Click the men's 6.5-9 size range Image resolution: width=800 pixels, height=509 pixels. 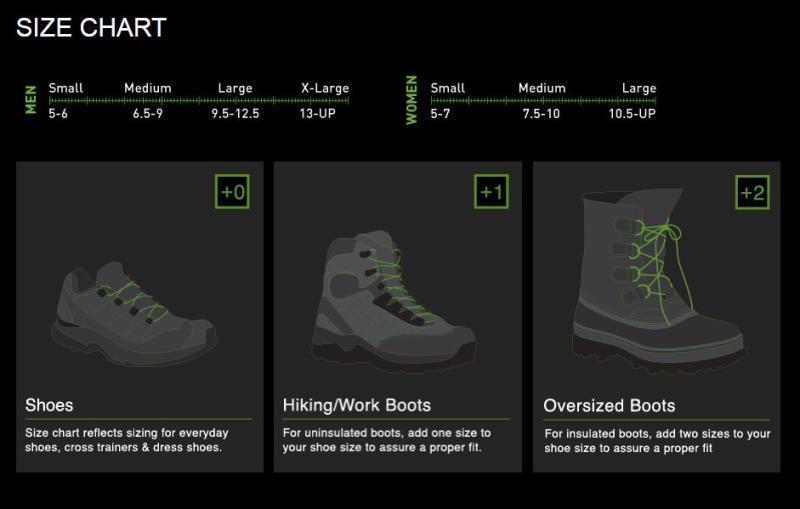pos(148,113)
